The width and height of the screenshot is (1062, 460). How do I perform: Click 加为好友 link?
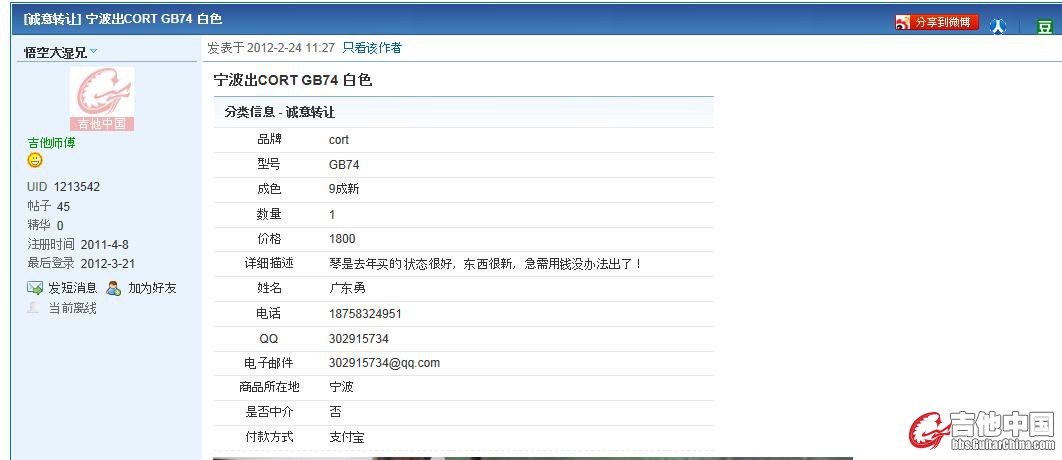pos(152,288)
